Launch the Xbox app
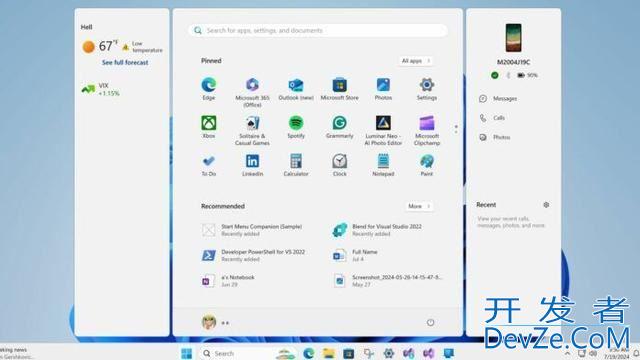640x360 pixels. [209, 127]
